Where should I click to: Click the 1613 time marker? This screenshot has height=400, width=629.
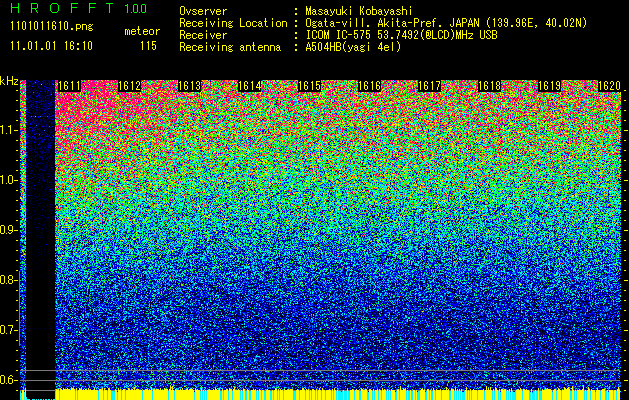[189, 86]
